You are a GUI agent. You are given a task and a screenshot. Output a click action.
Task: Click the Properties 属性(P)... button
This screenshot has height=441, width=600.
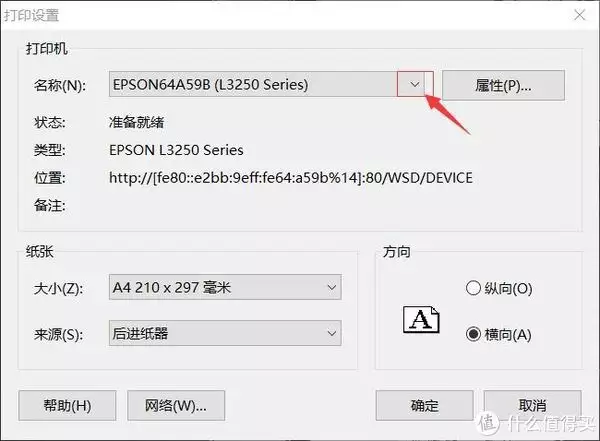click(x=503, y=85)
